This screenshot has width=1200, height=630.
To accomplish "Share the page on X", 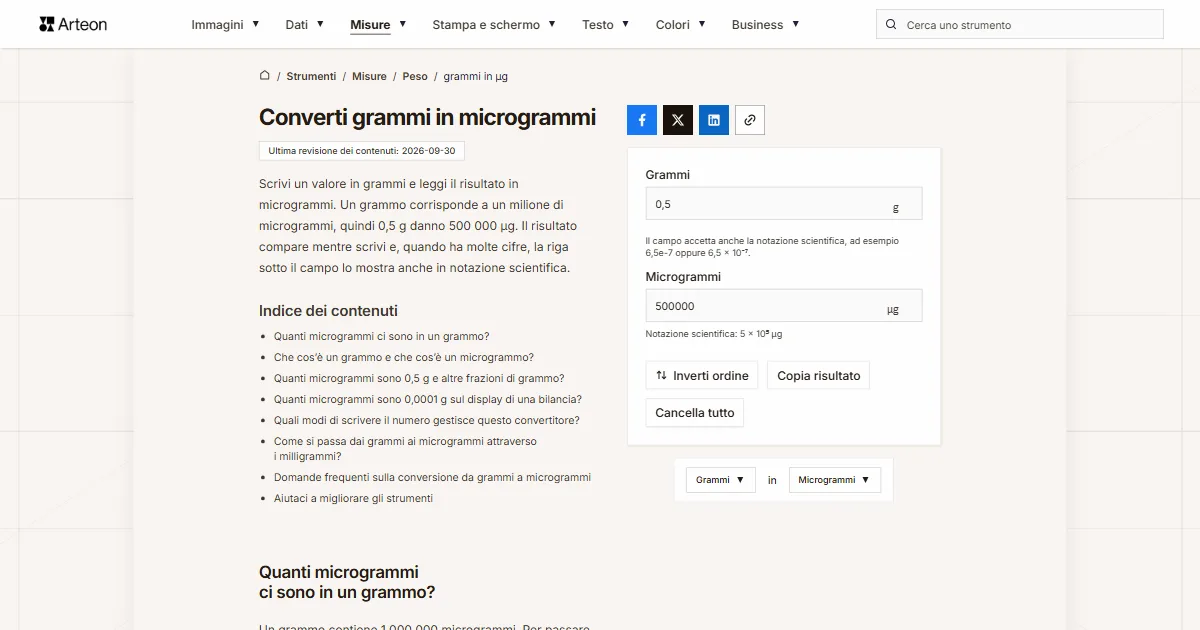I will tap(678, 120).
